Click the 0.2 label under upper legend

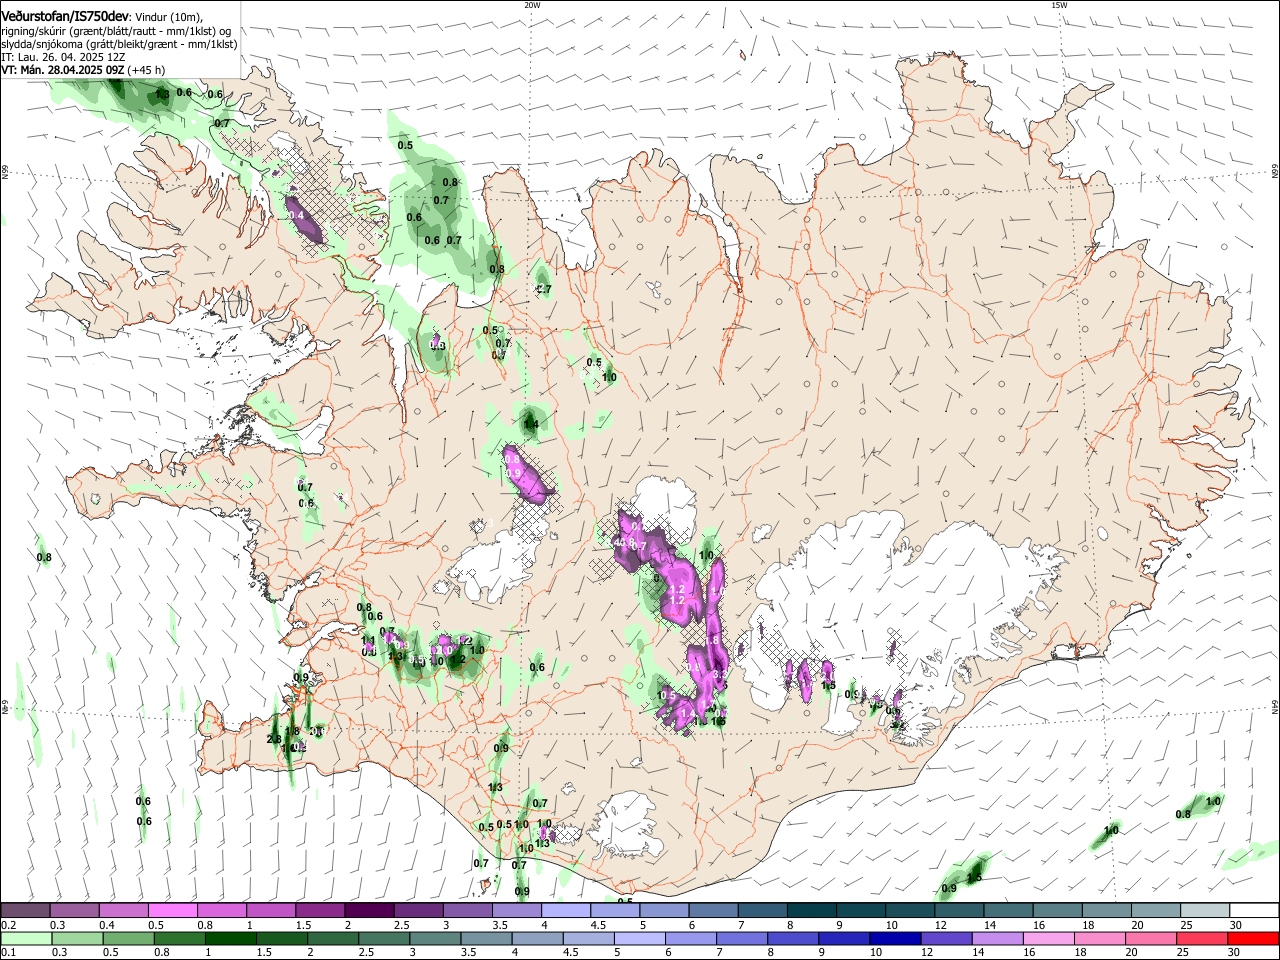[x=9, y=925]
